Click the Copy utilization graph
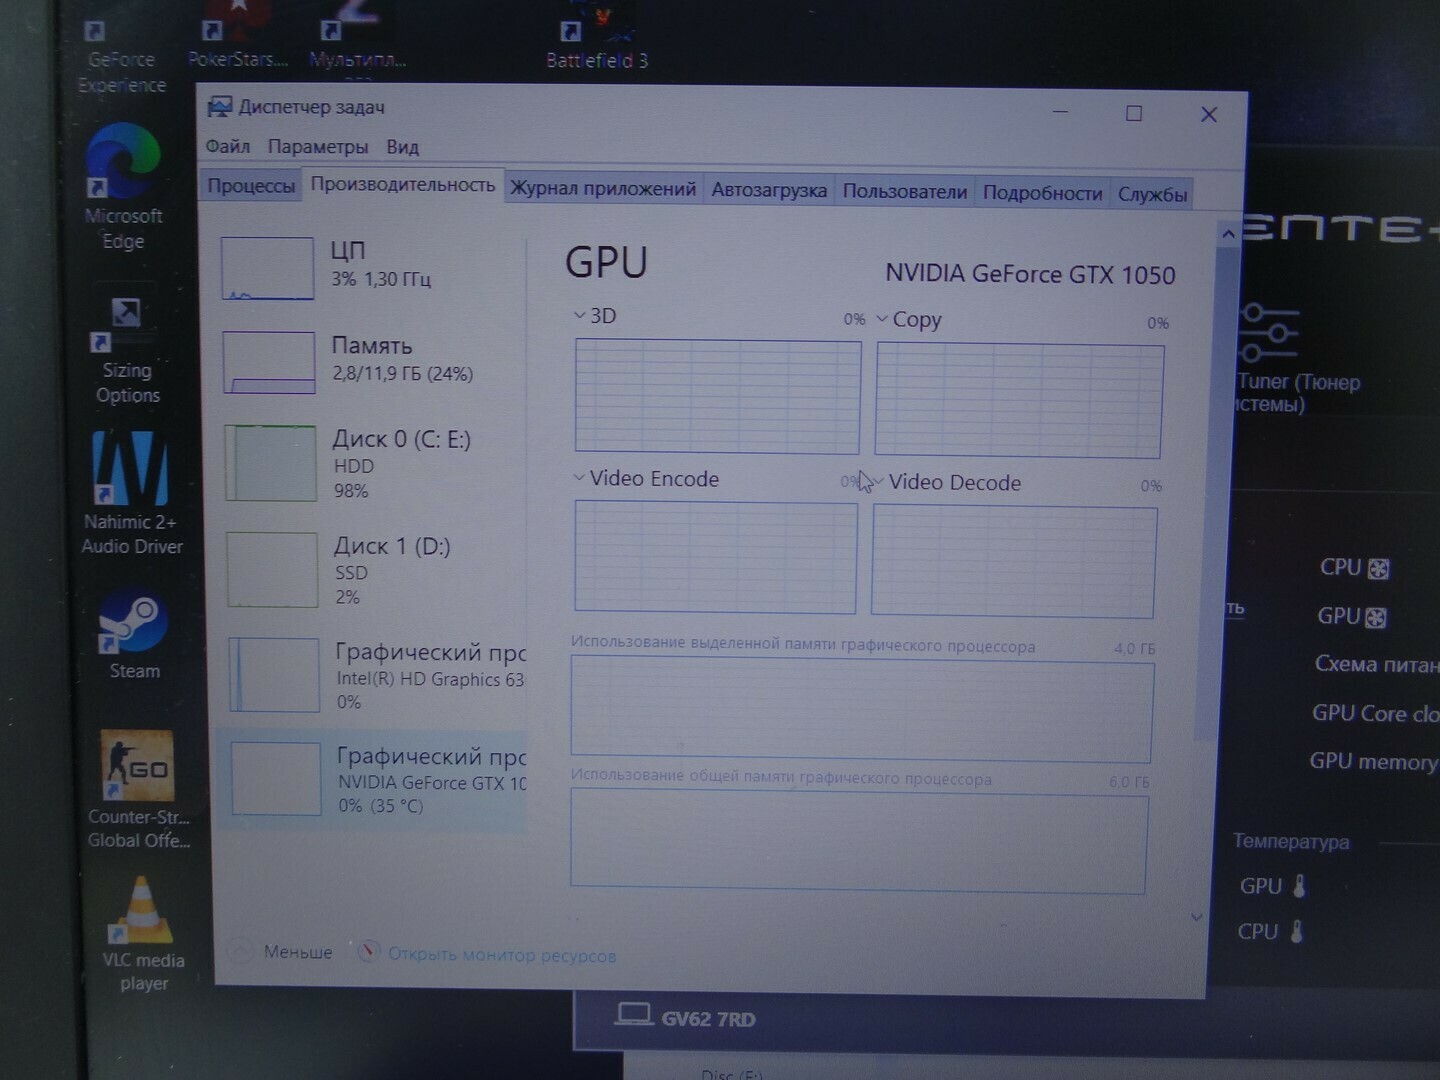 [x=1019, y=401]
